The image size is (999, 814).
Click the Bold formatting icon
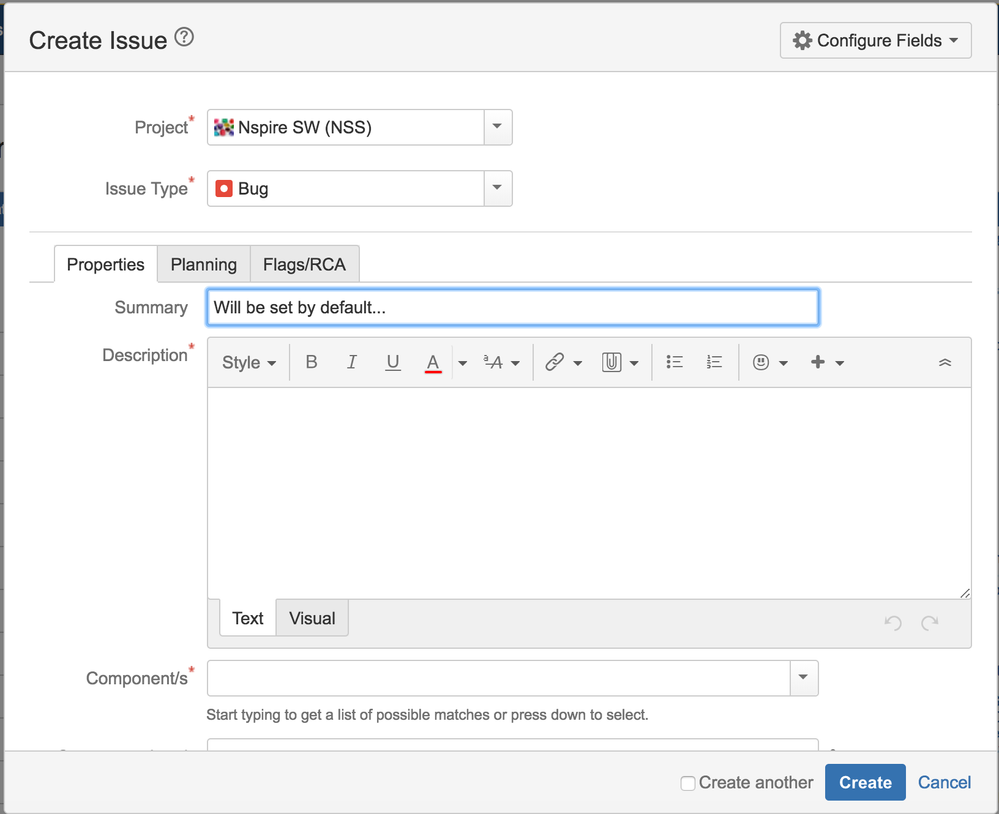311,362
